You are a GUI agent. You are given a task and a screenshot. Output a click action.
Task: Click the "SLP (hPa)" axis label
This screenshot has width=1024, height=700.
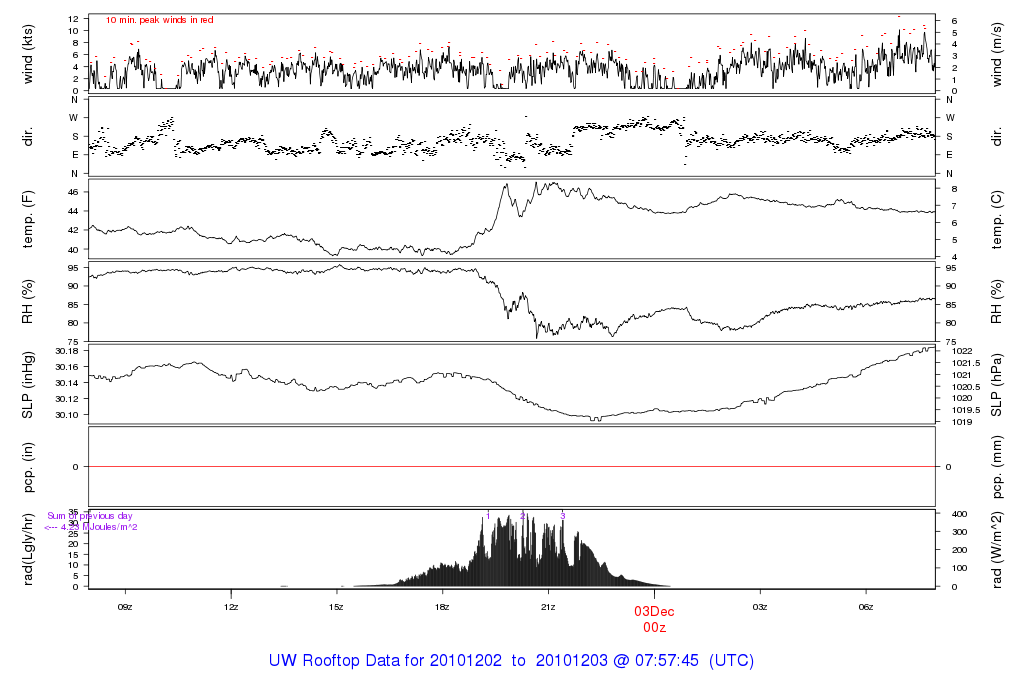tap(997, 385)
